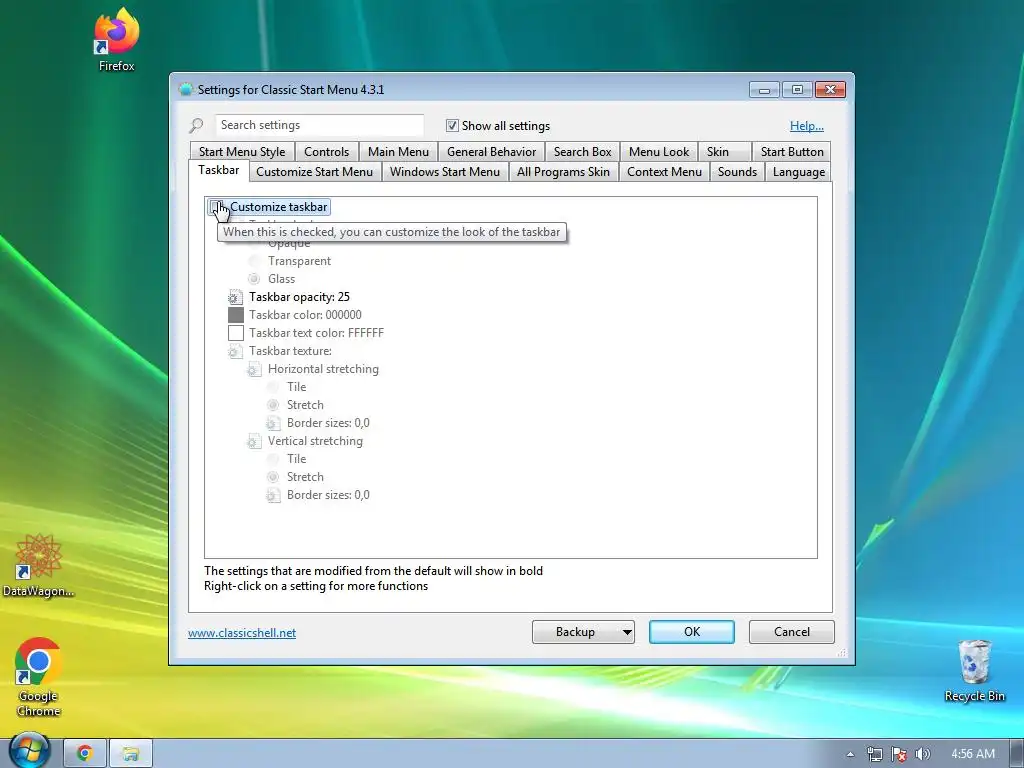
Task: Go to General Behavior tab
Action: [x=492, y=152]
